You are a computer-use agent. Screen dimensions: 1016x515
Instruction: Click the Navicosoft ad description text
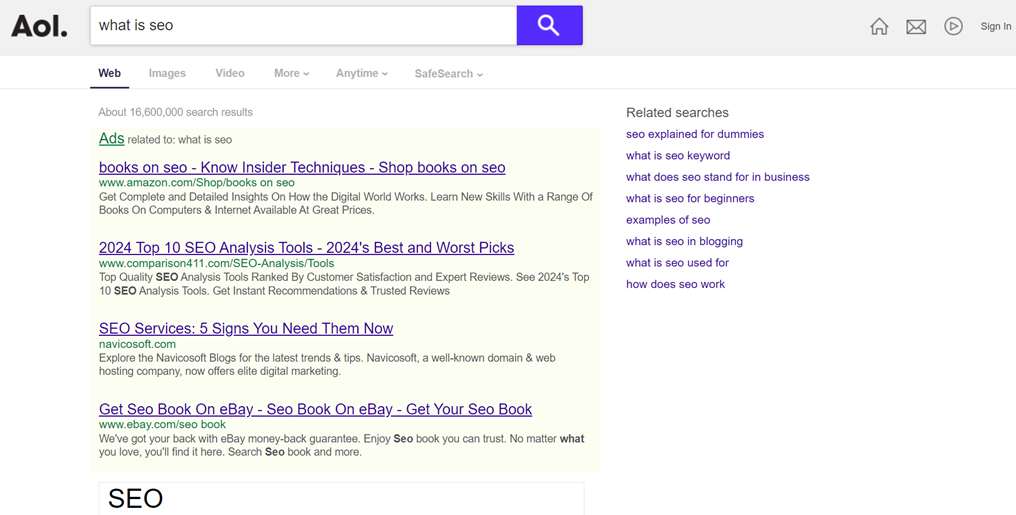[x=327, y=365]
